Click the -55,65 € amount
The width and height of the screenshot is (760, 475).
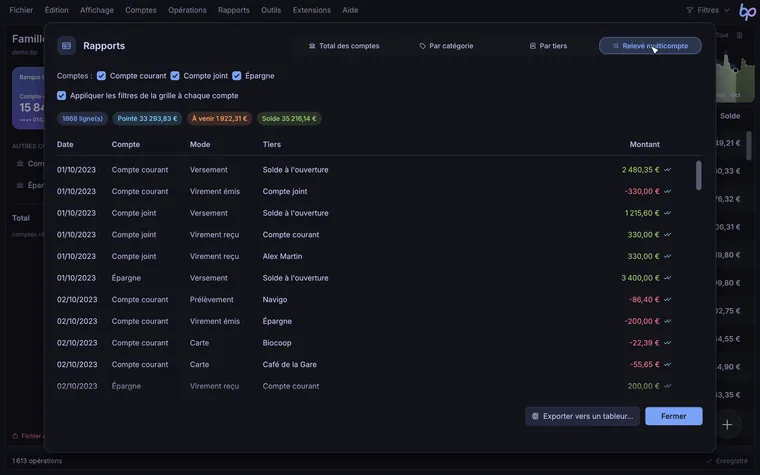click(644, 364)
